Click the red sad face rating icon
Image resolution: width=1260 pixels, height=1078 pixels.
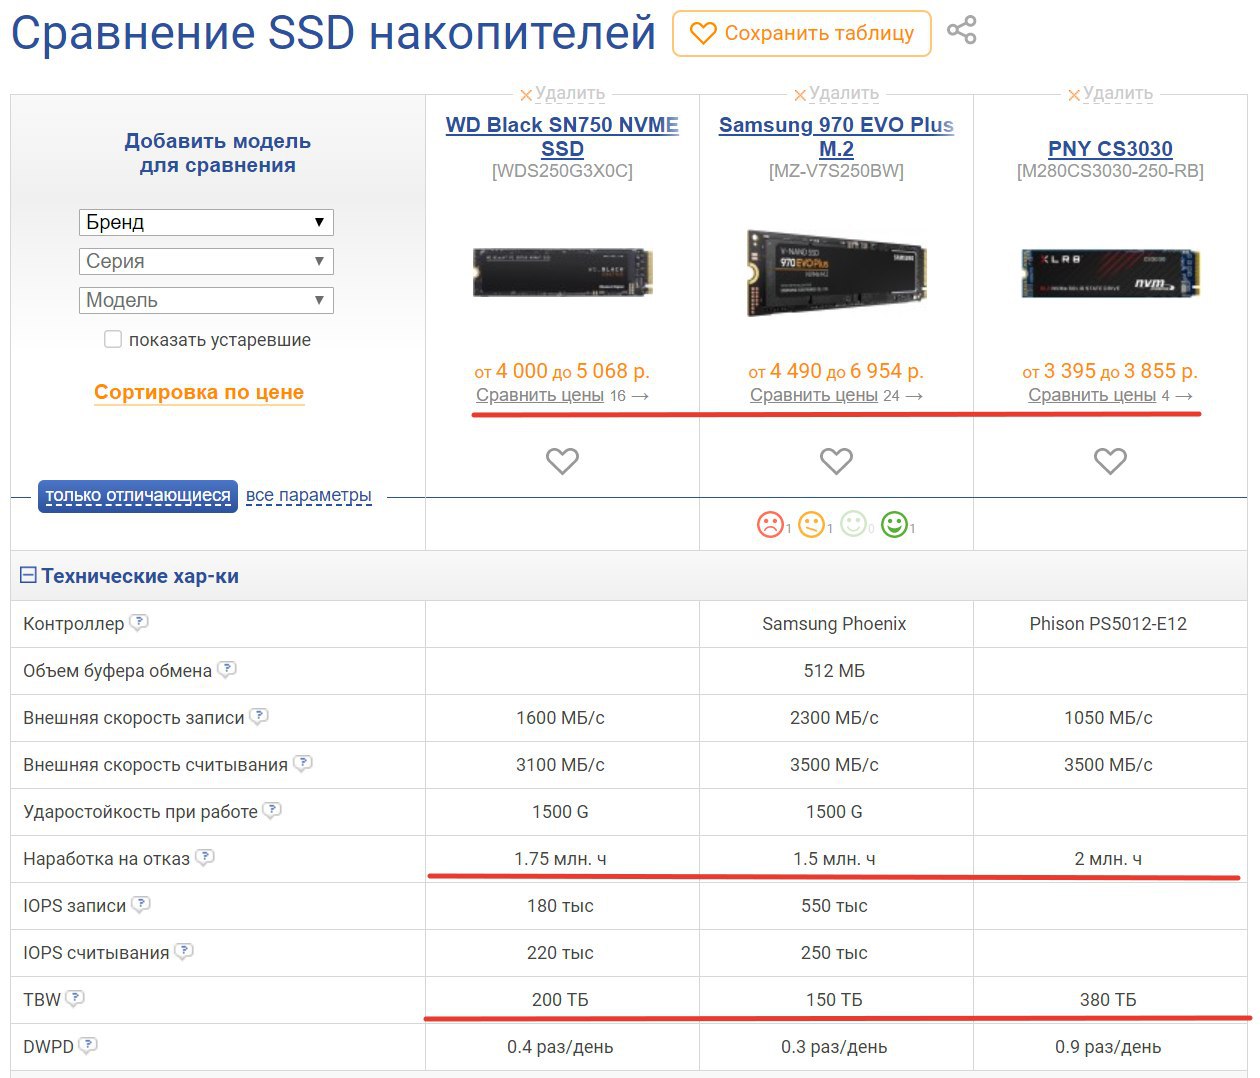[x=770, y=524]
